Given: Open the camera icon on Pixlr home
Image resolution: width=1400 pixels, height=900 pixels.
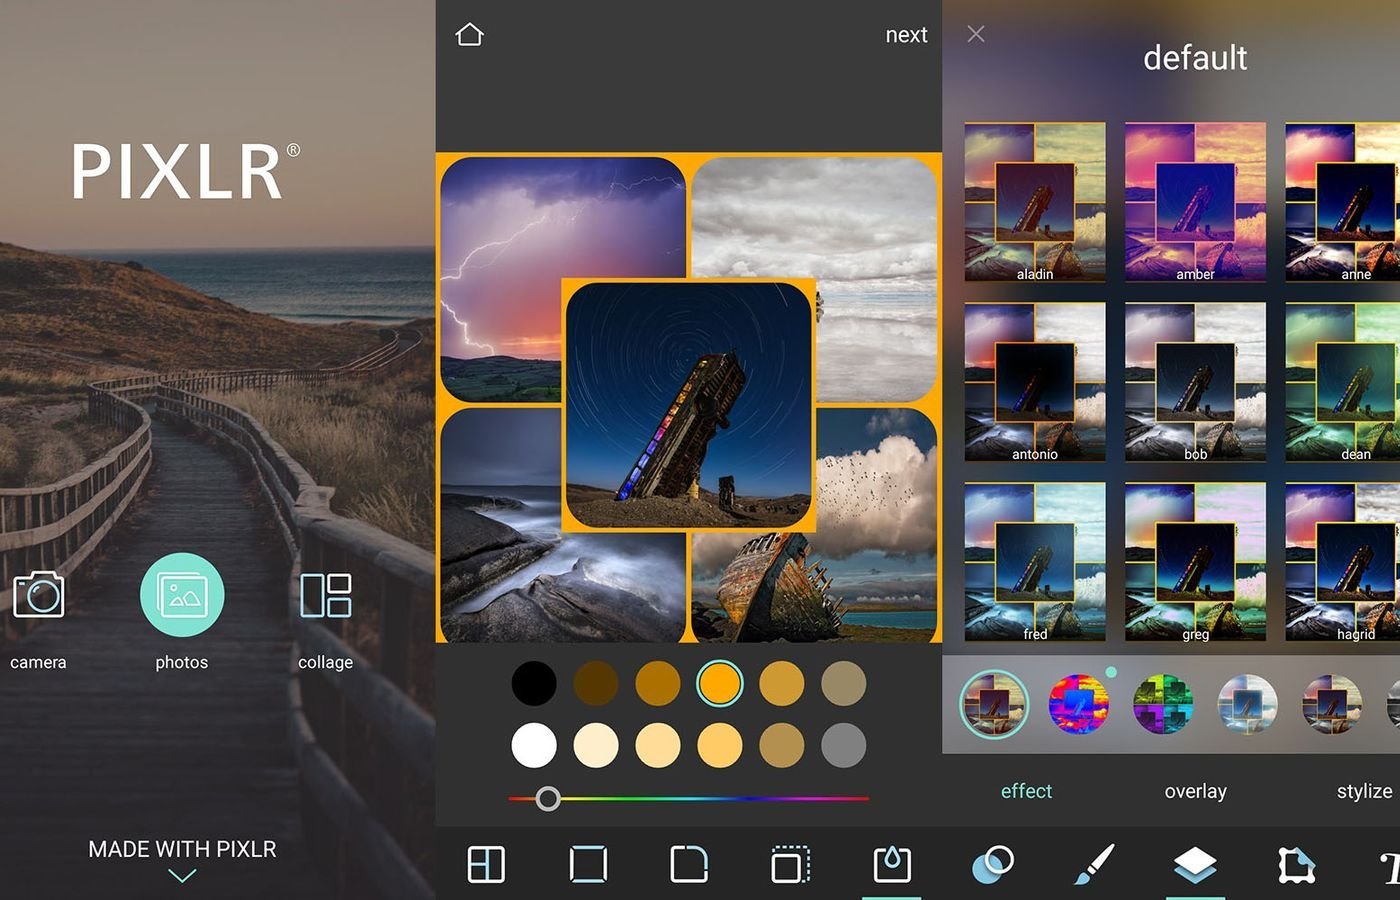Looking at the screenshot, I should tap(38, 594).
